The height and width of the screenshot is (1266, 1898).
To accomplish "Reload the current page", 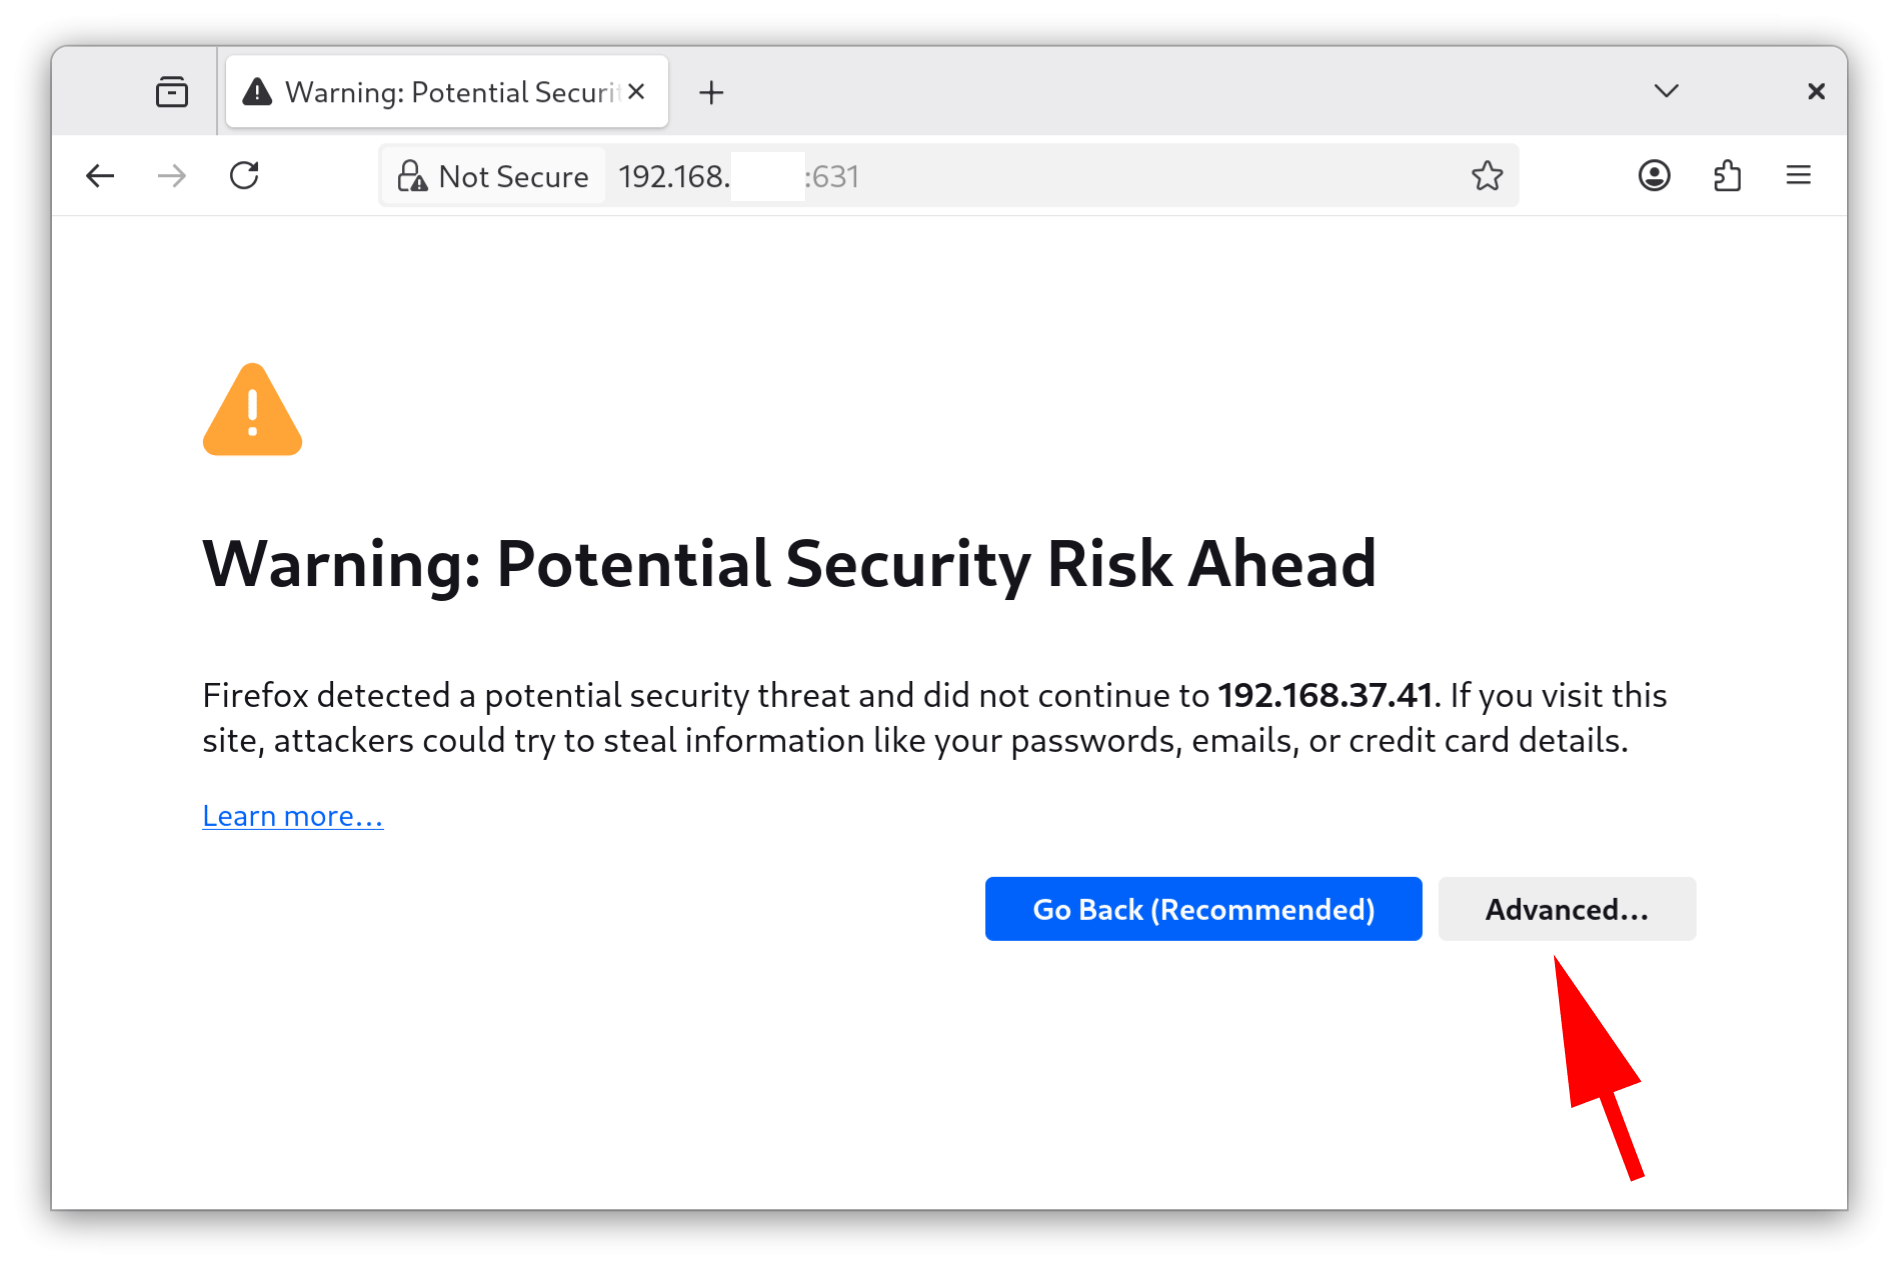I will (244, 177).
